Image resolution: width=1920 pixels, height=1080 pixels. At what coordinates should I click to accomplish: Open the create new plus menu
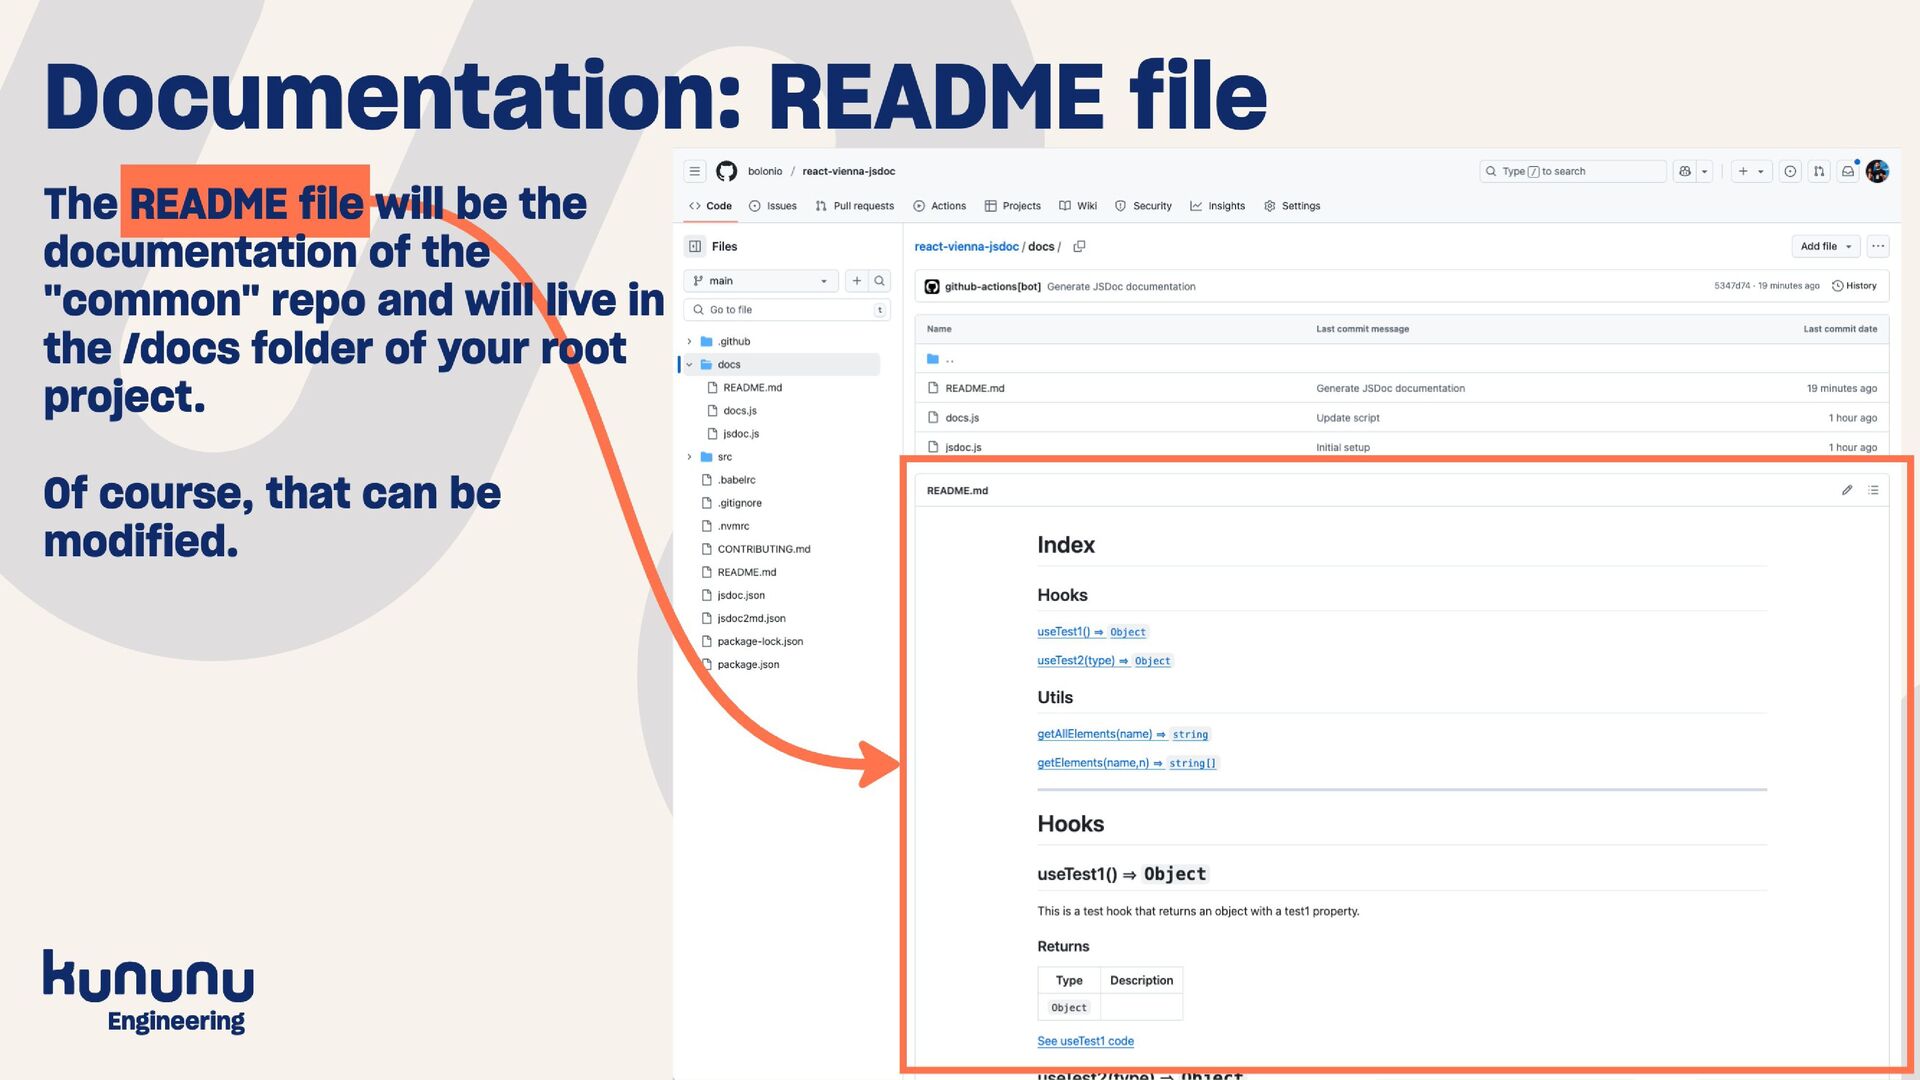tap(1751, 171)
